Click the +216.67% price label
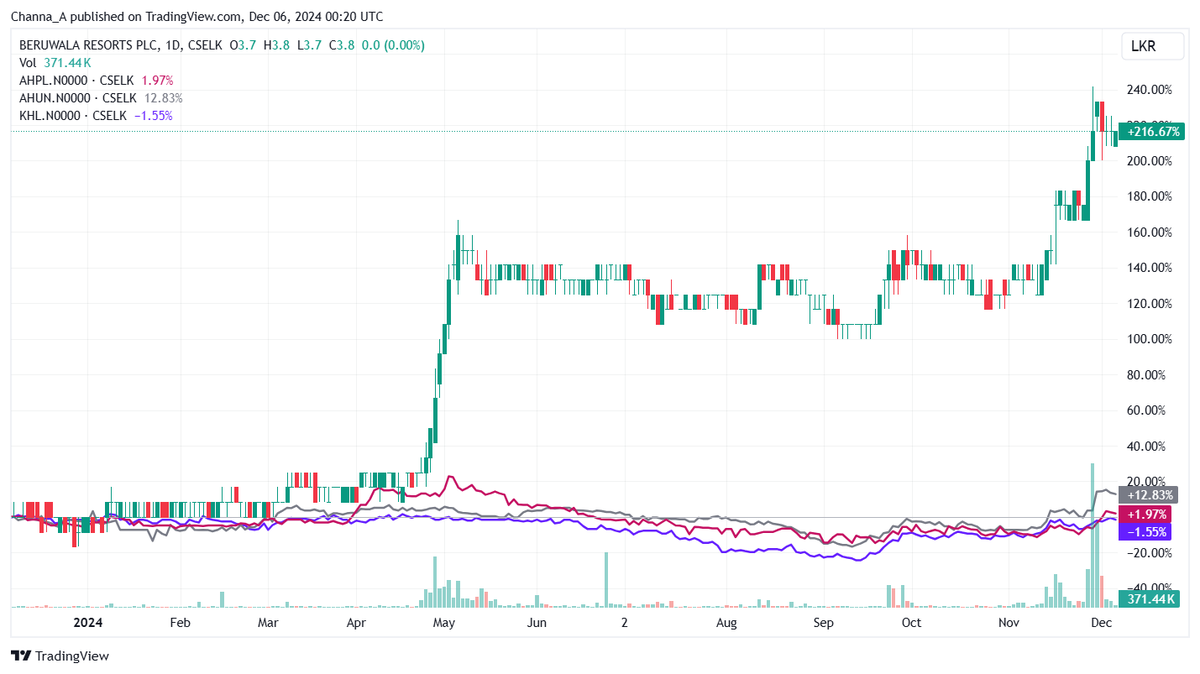 pos(1152,131)
